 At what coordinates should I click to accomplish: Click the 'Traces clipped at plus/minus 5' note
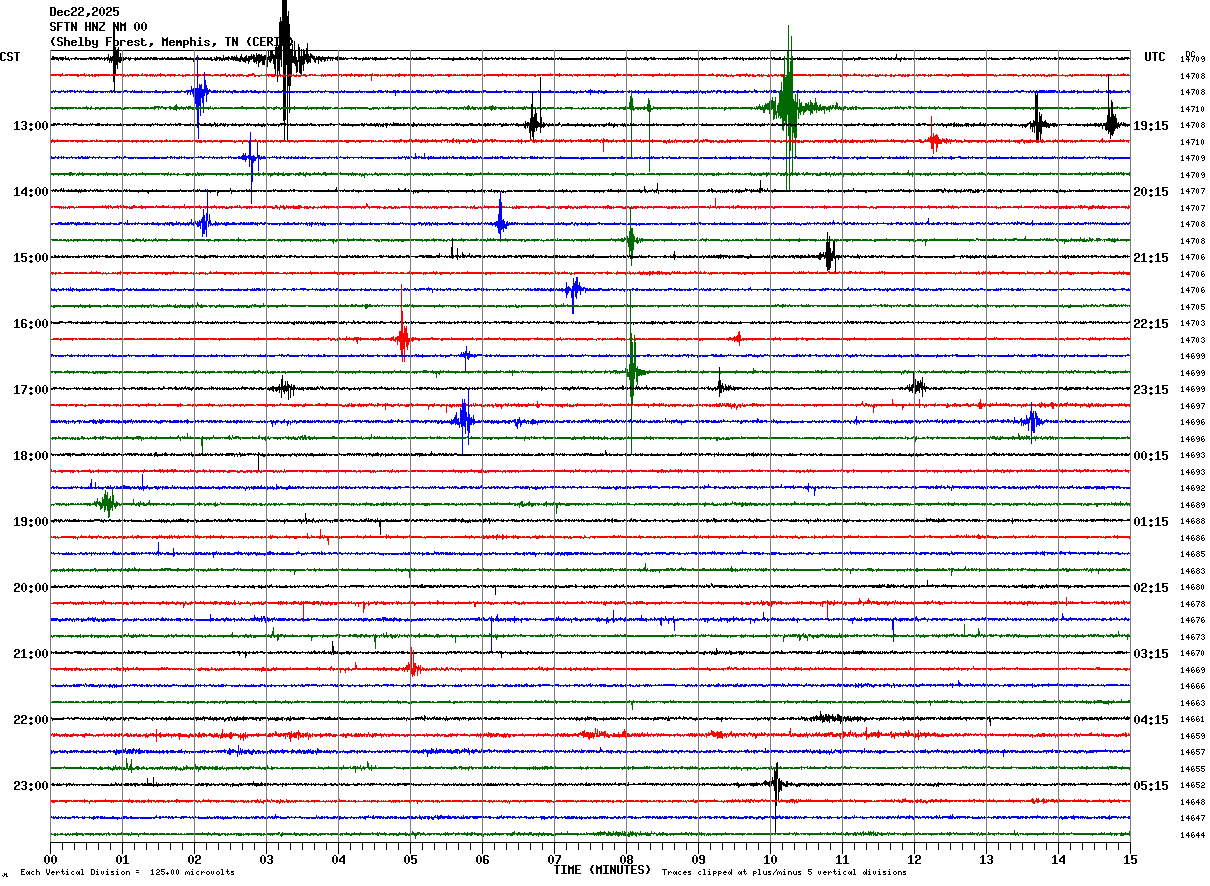tap(784, 873)
